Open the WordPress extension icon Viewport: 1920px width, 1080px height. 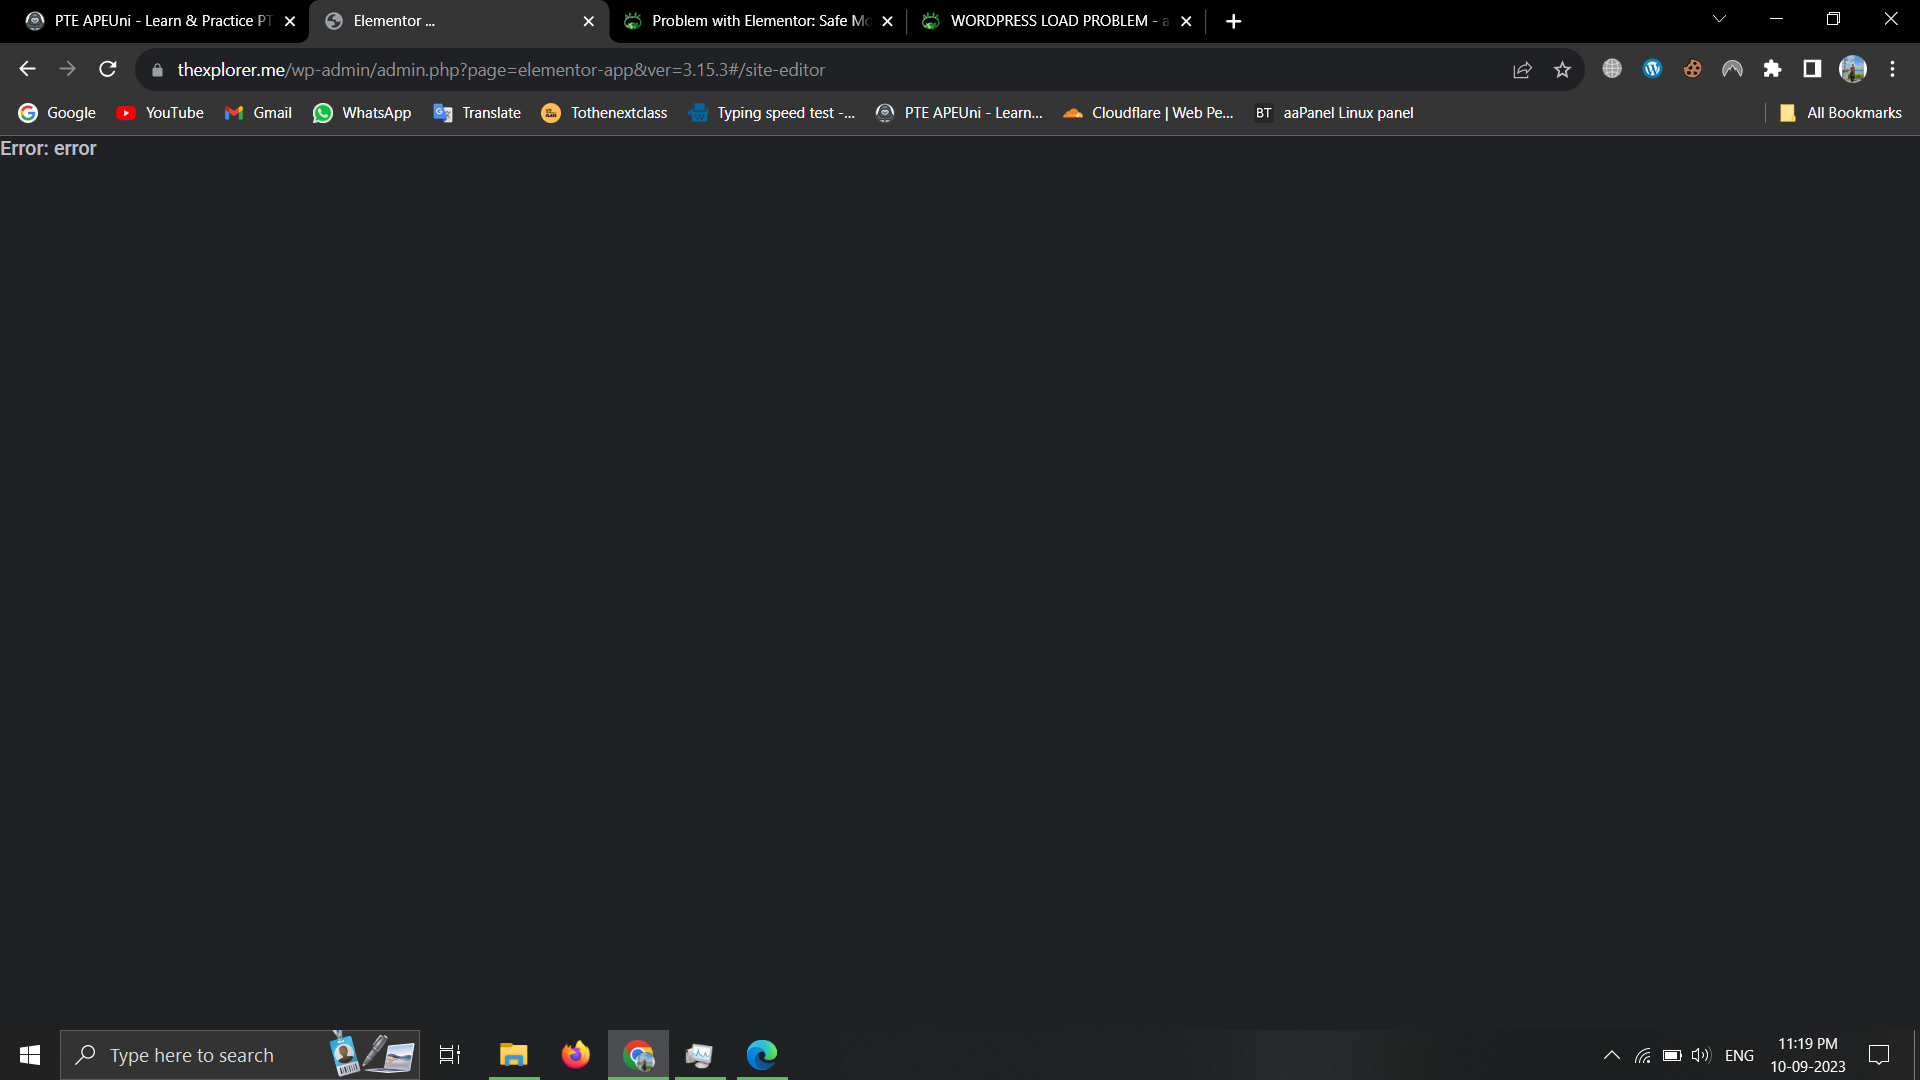[x=1652, y=69]
